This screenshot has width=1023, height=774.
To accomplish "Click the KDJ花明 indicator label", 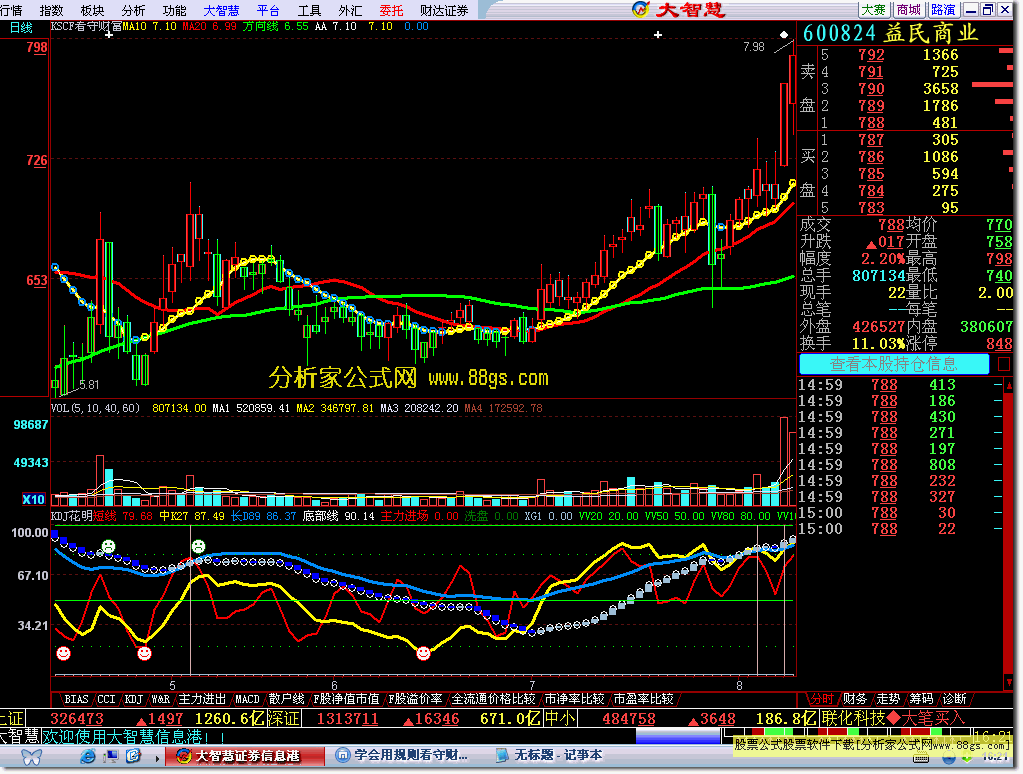I will 71,516.
